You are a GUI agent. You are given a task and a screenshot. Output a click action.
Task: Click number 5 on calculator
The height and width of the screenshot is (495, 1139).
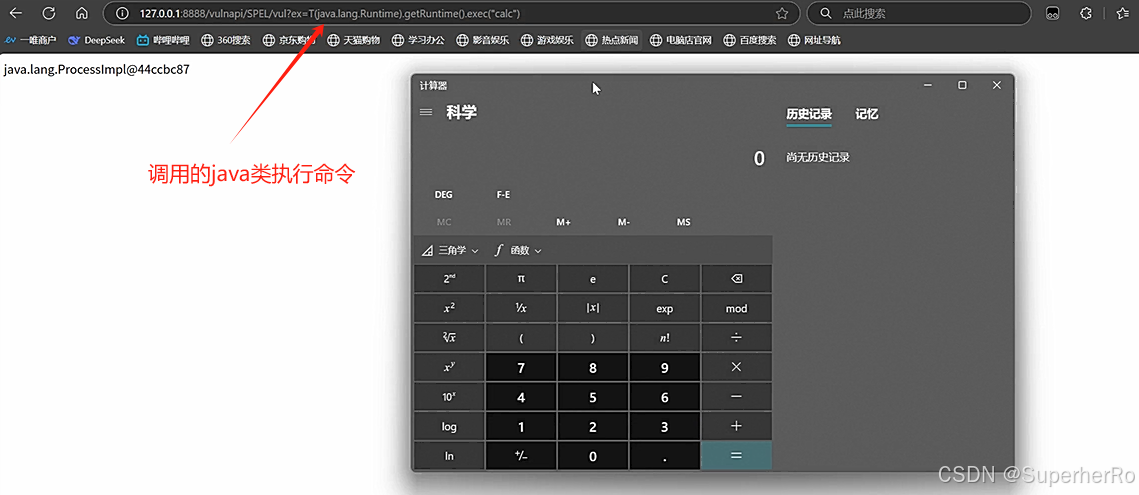coord(593,398)
